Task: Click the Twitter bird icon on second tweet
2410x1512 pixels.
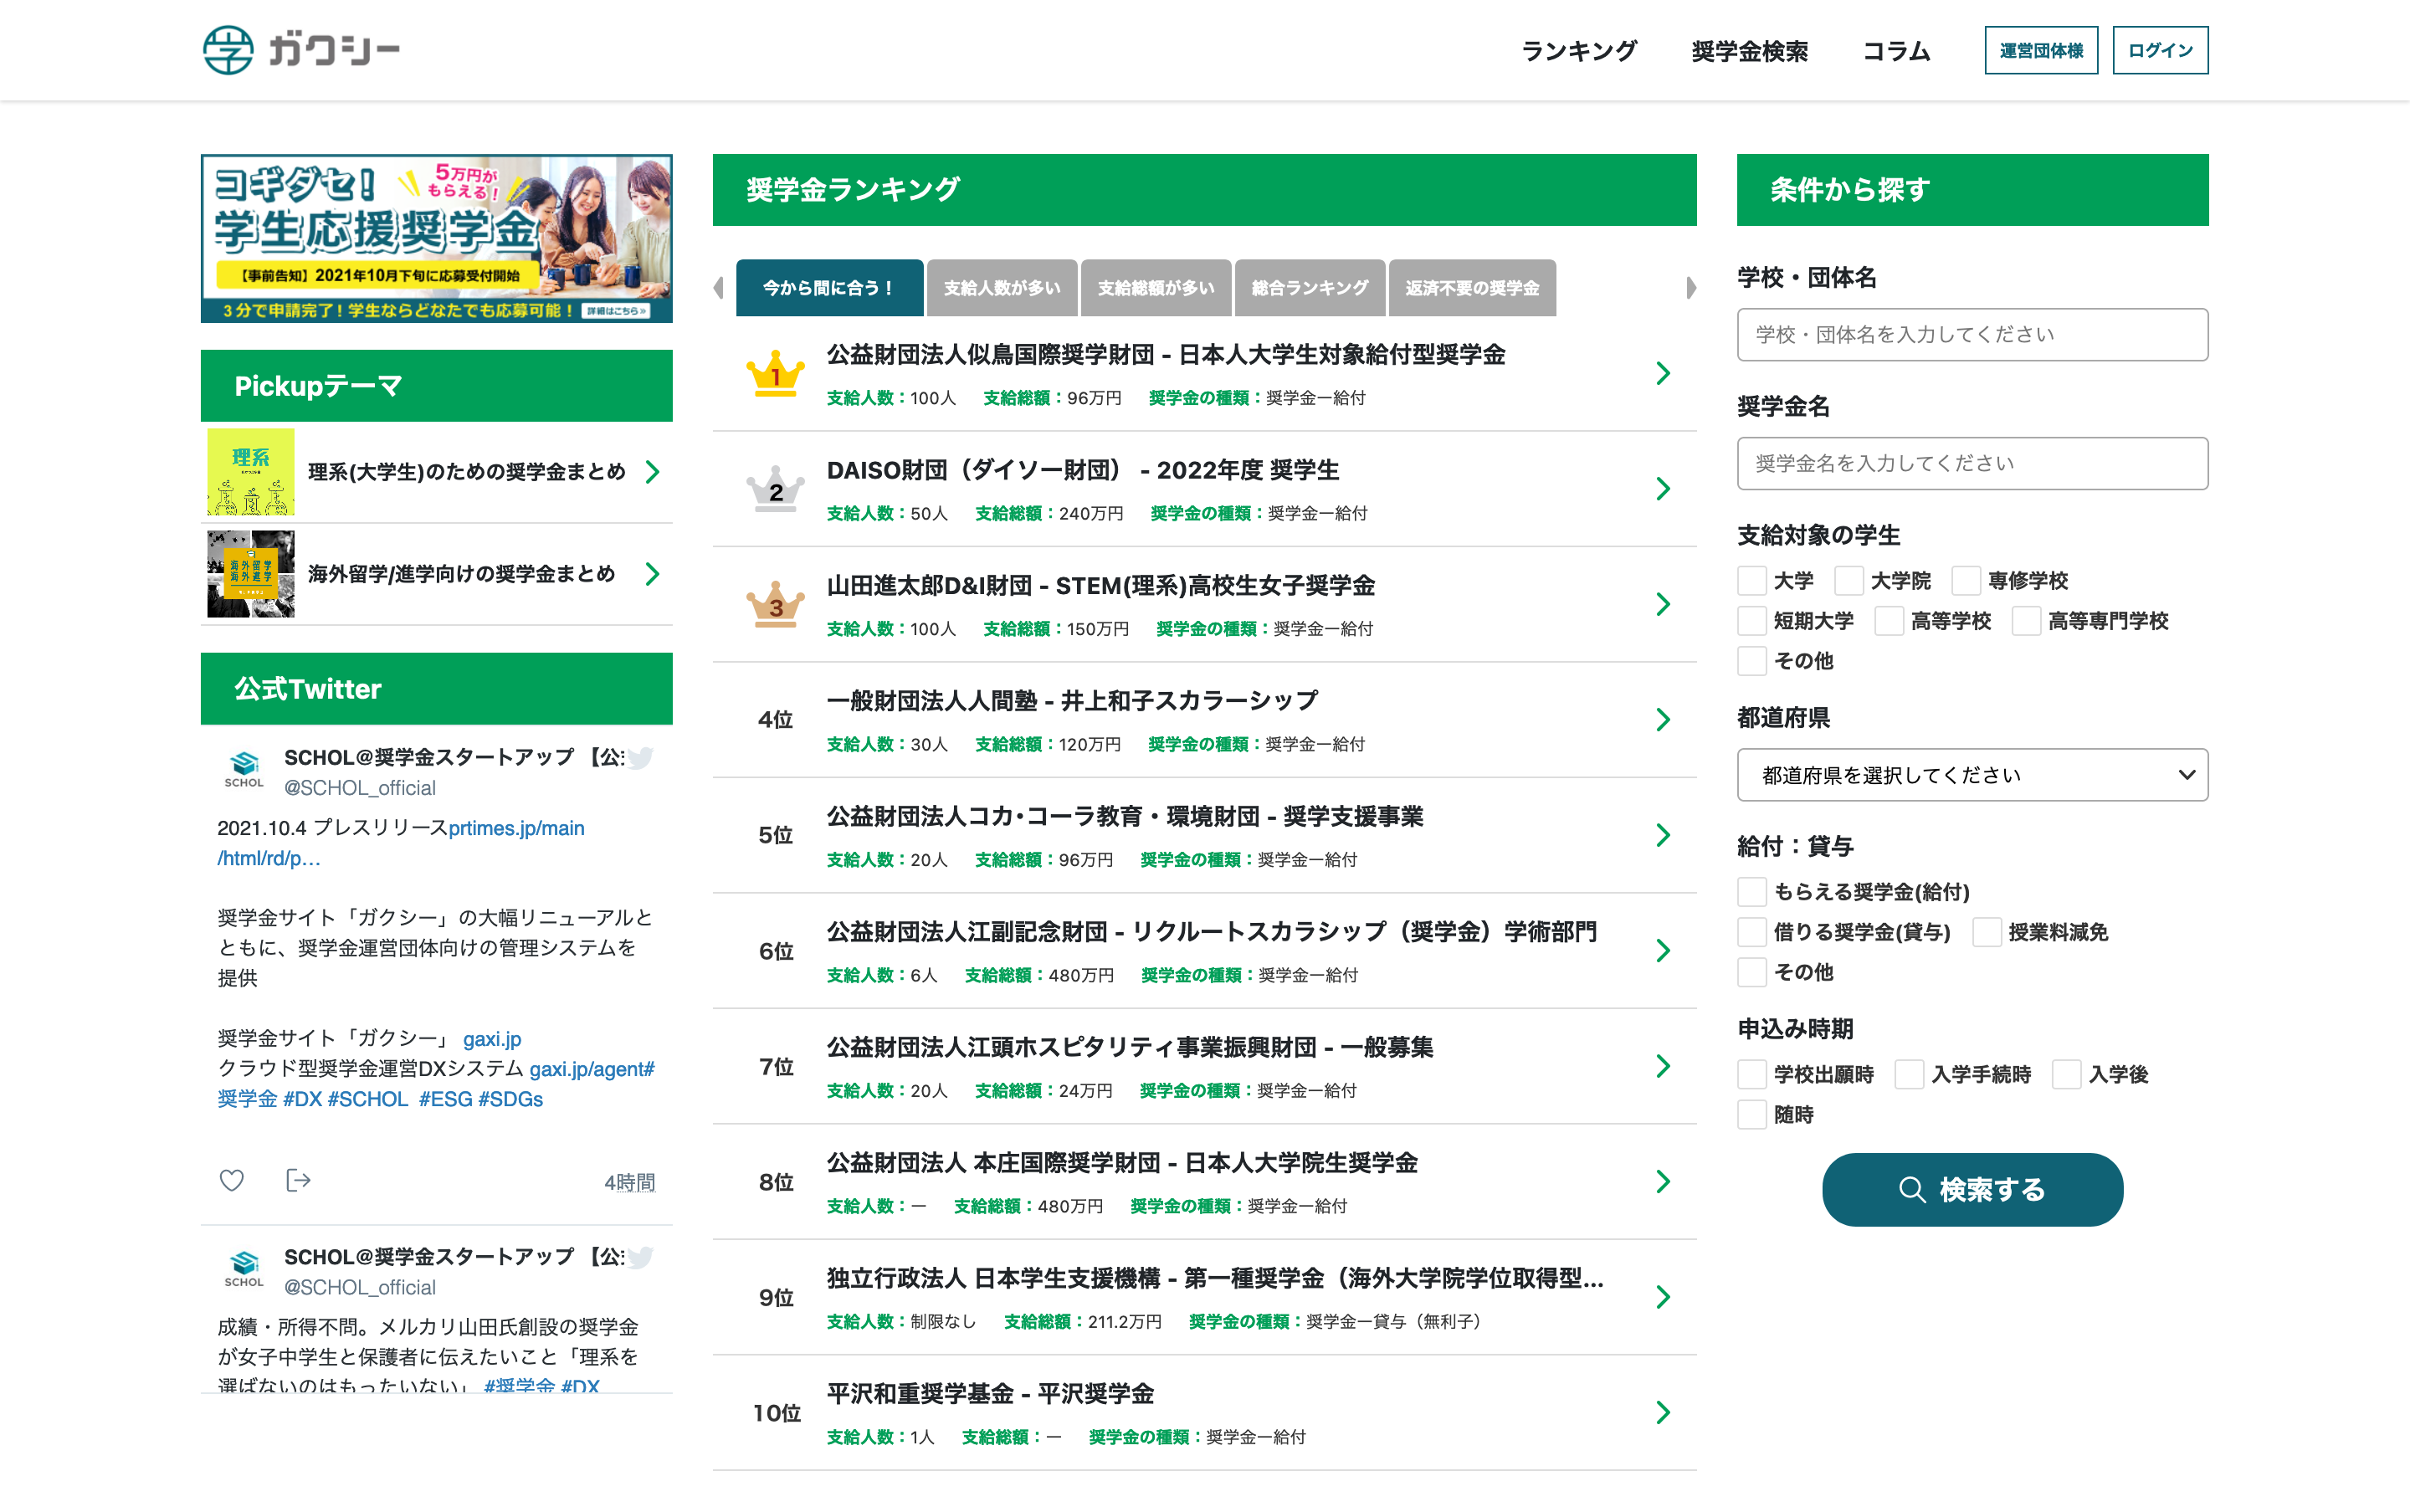Action: click(641, 1257)
